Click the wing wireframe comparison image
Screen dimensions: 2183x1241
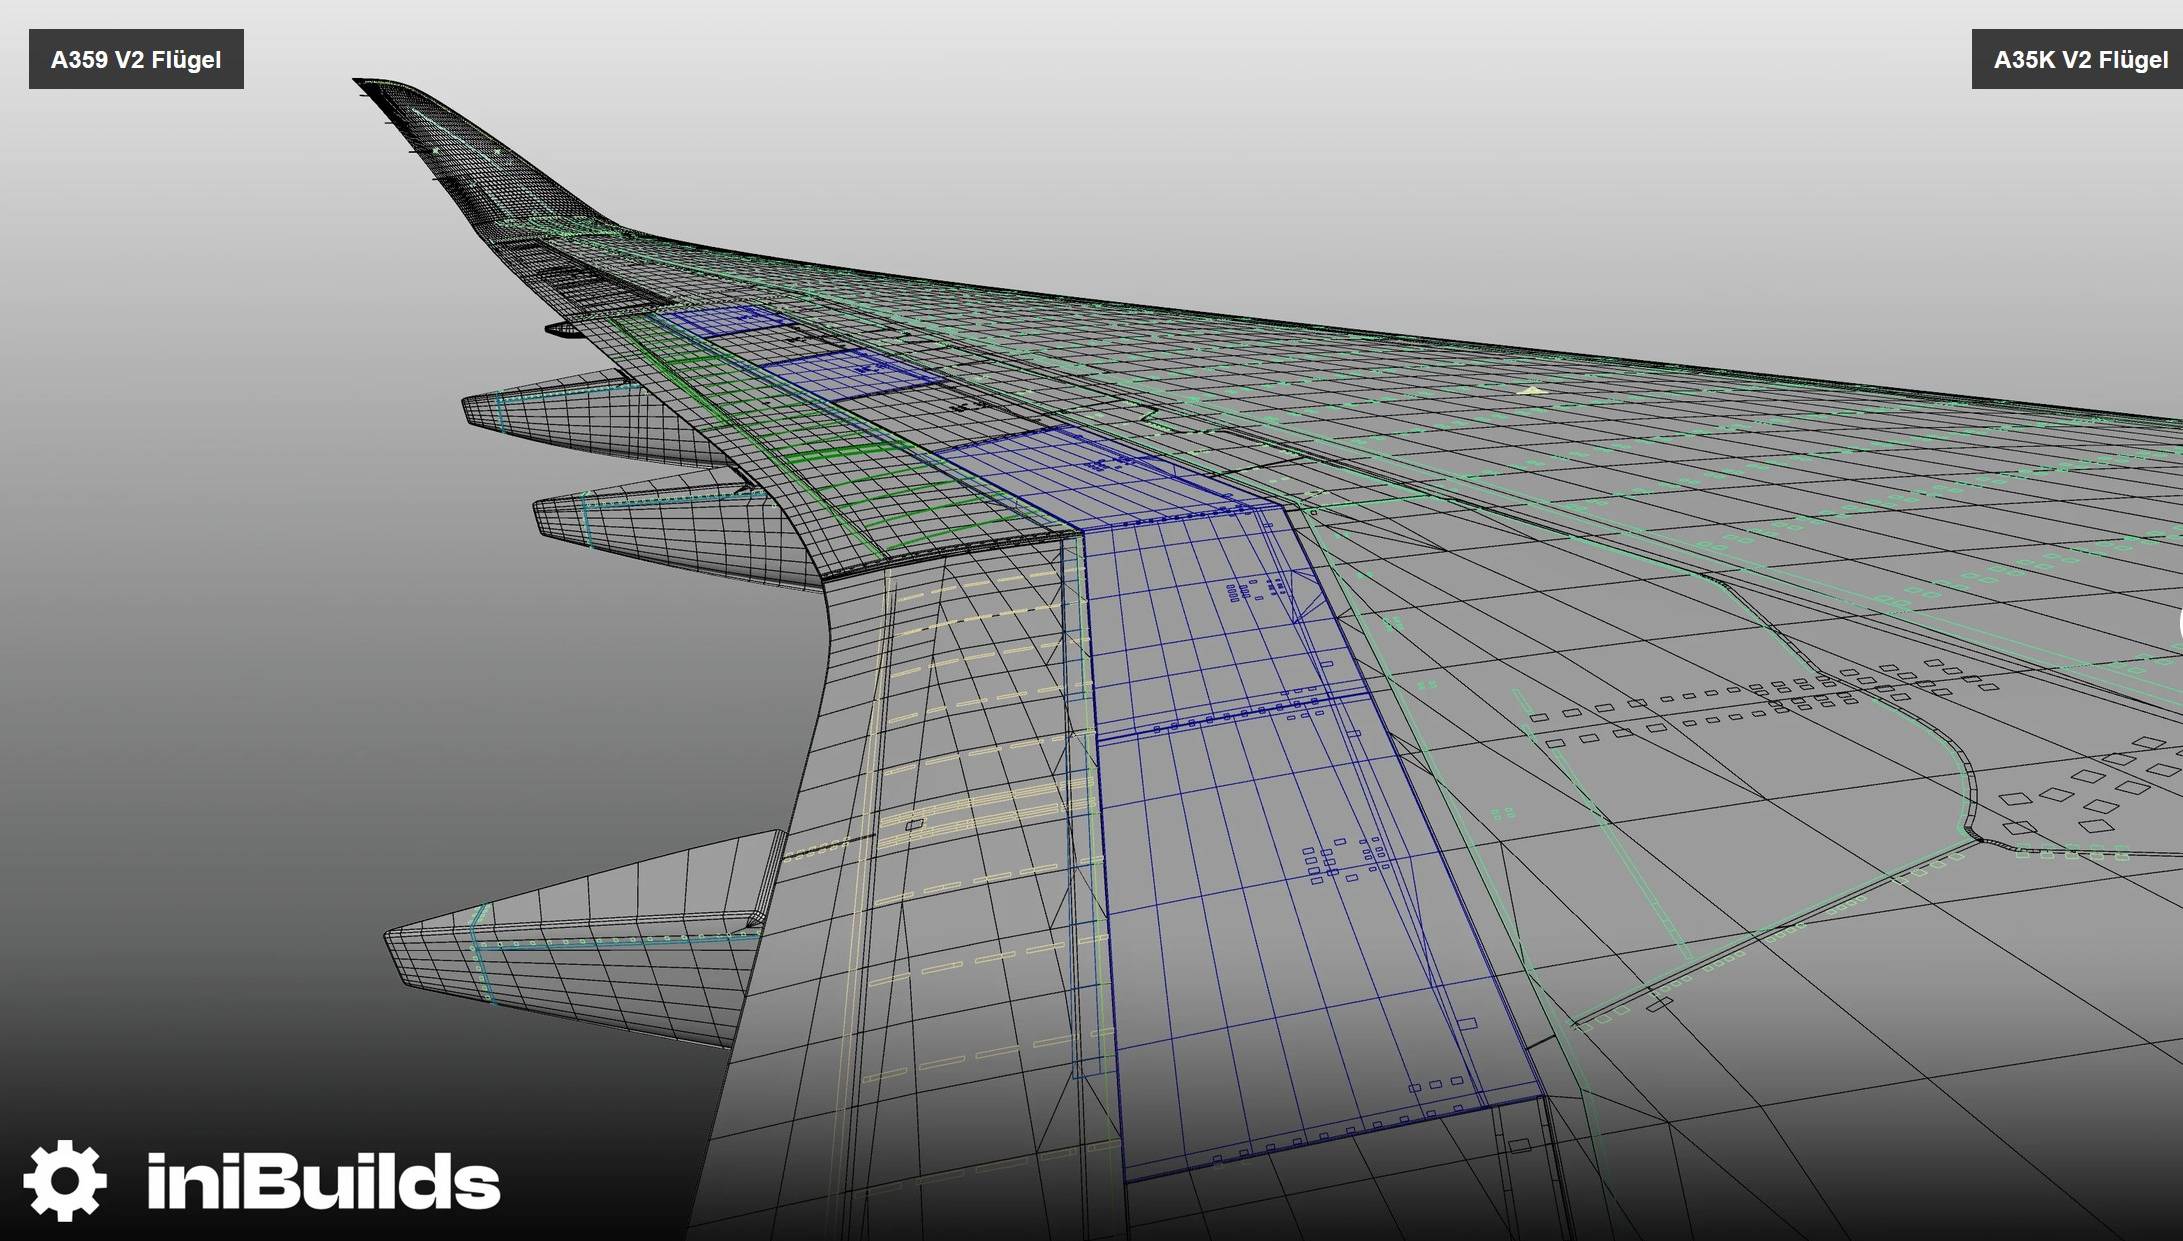pyautogui.click(x=1091, y=620)
